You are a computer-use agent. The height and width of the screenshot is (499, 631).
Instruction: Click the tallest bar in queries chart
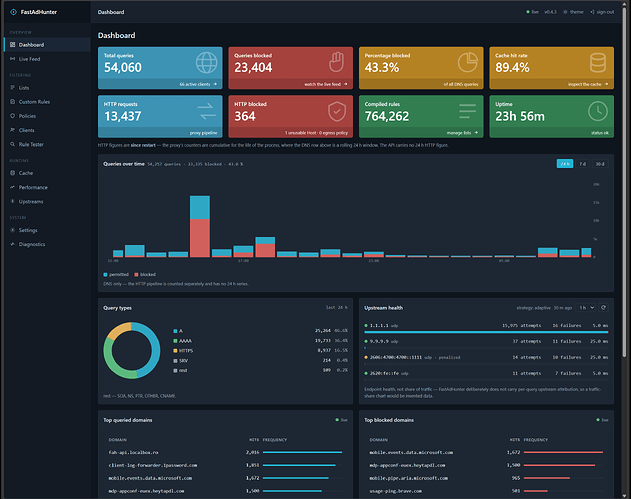200,226
